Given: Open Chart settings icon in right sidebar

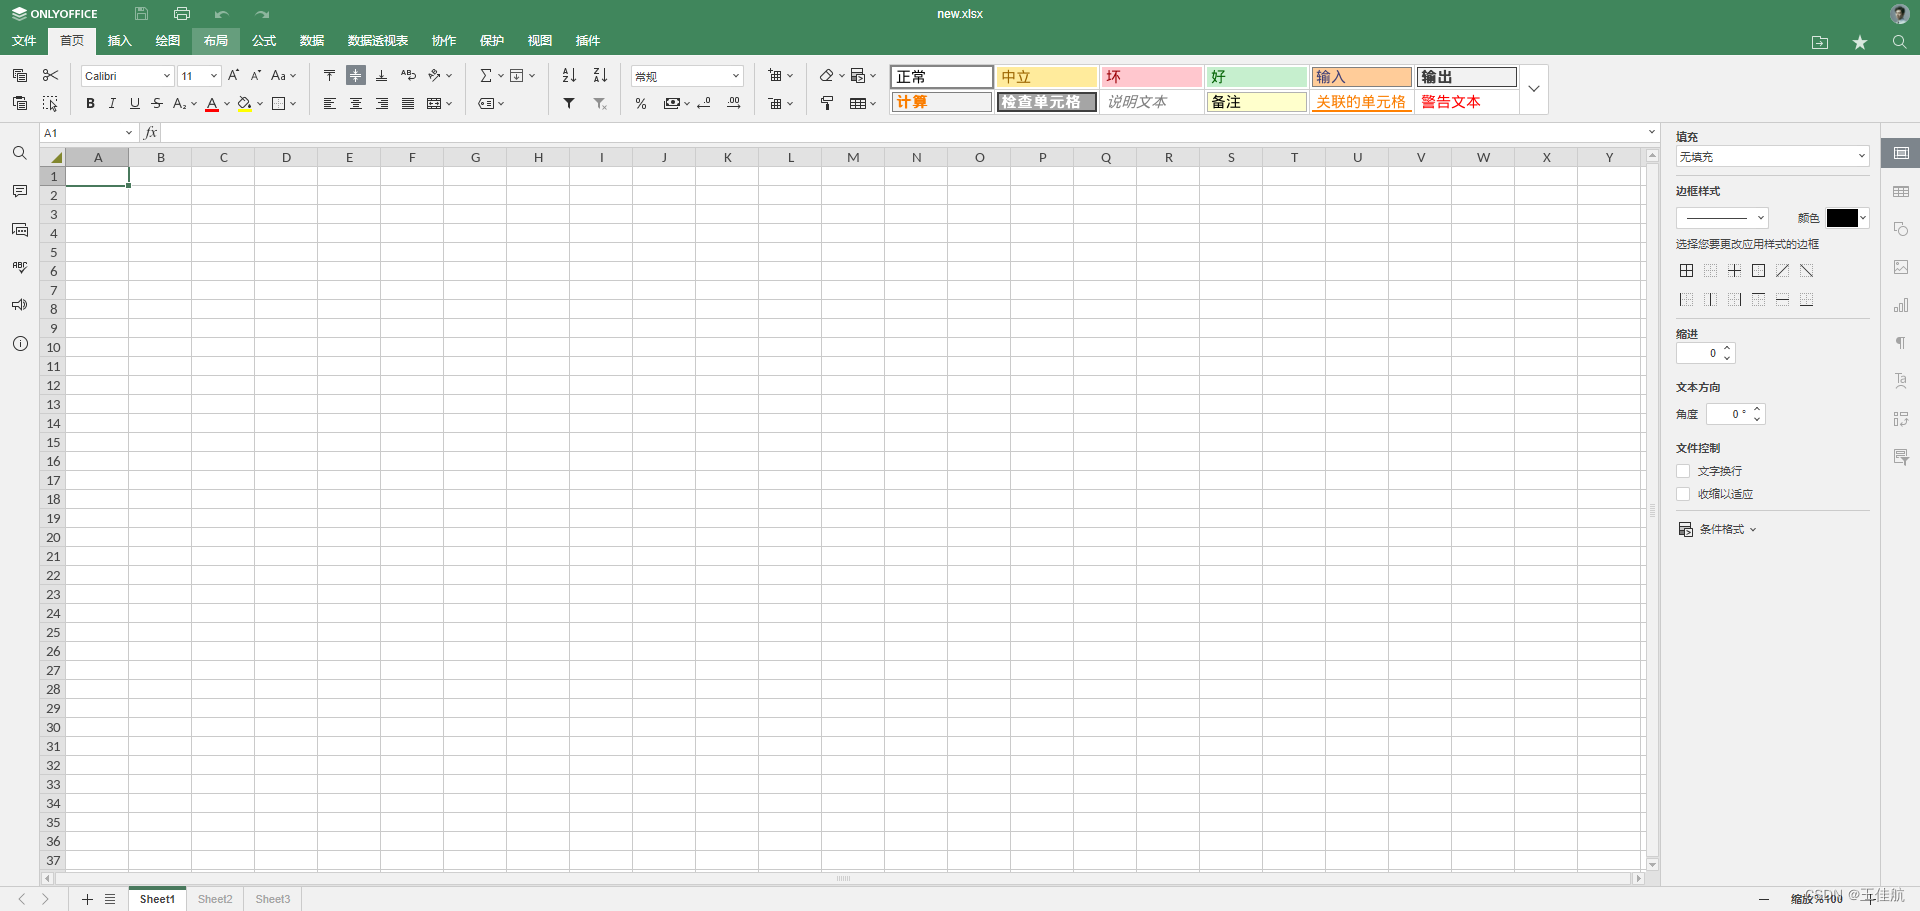Looking at the screenshot, I should coord(1901,305).
